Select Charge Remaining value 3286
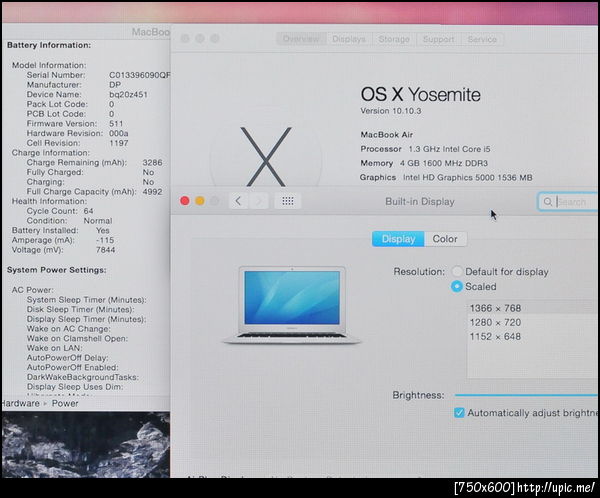 pos(152,163)
